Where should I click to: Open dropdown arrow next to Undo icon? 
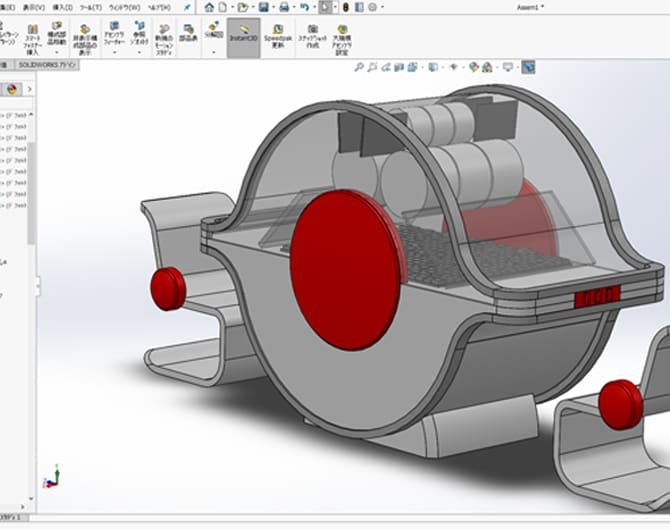(x=314, y=7)
